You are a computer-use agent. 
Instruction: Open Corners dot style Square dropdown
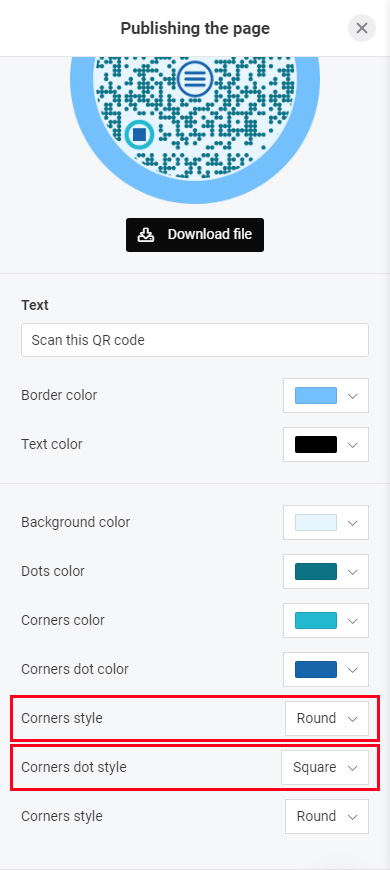[325, 767]
